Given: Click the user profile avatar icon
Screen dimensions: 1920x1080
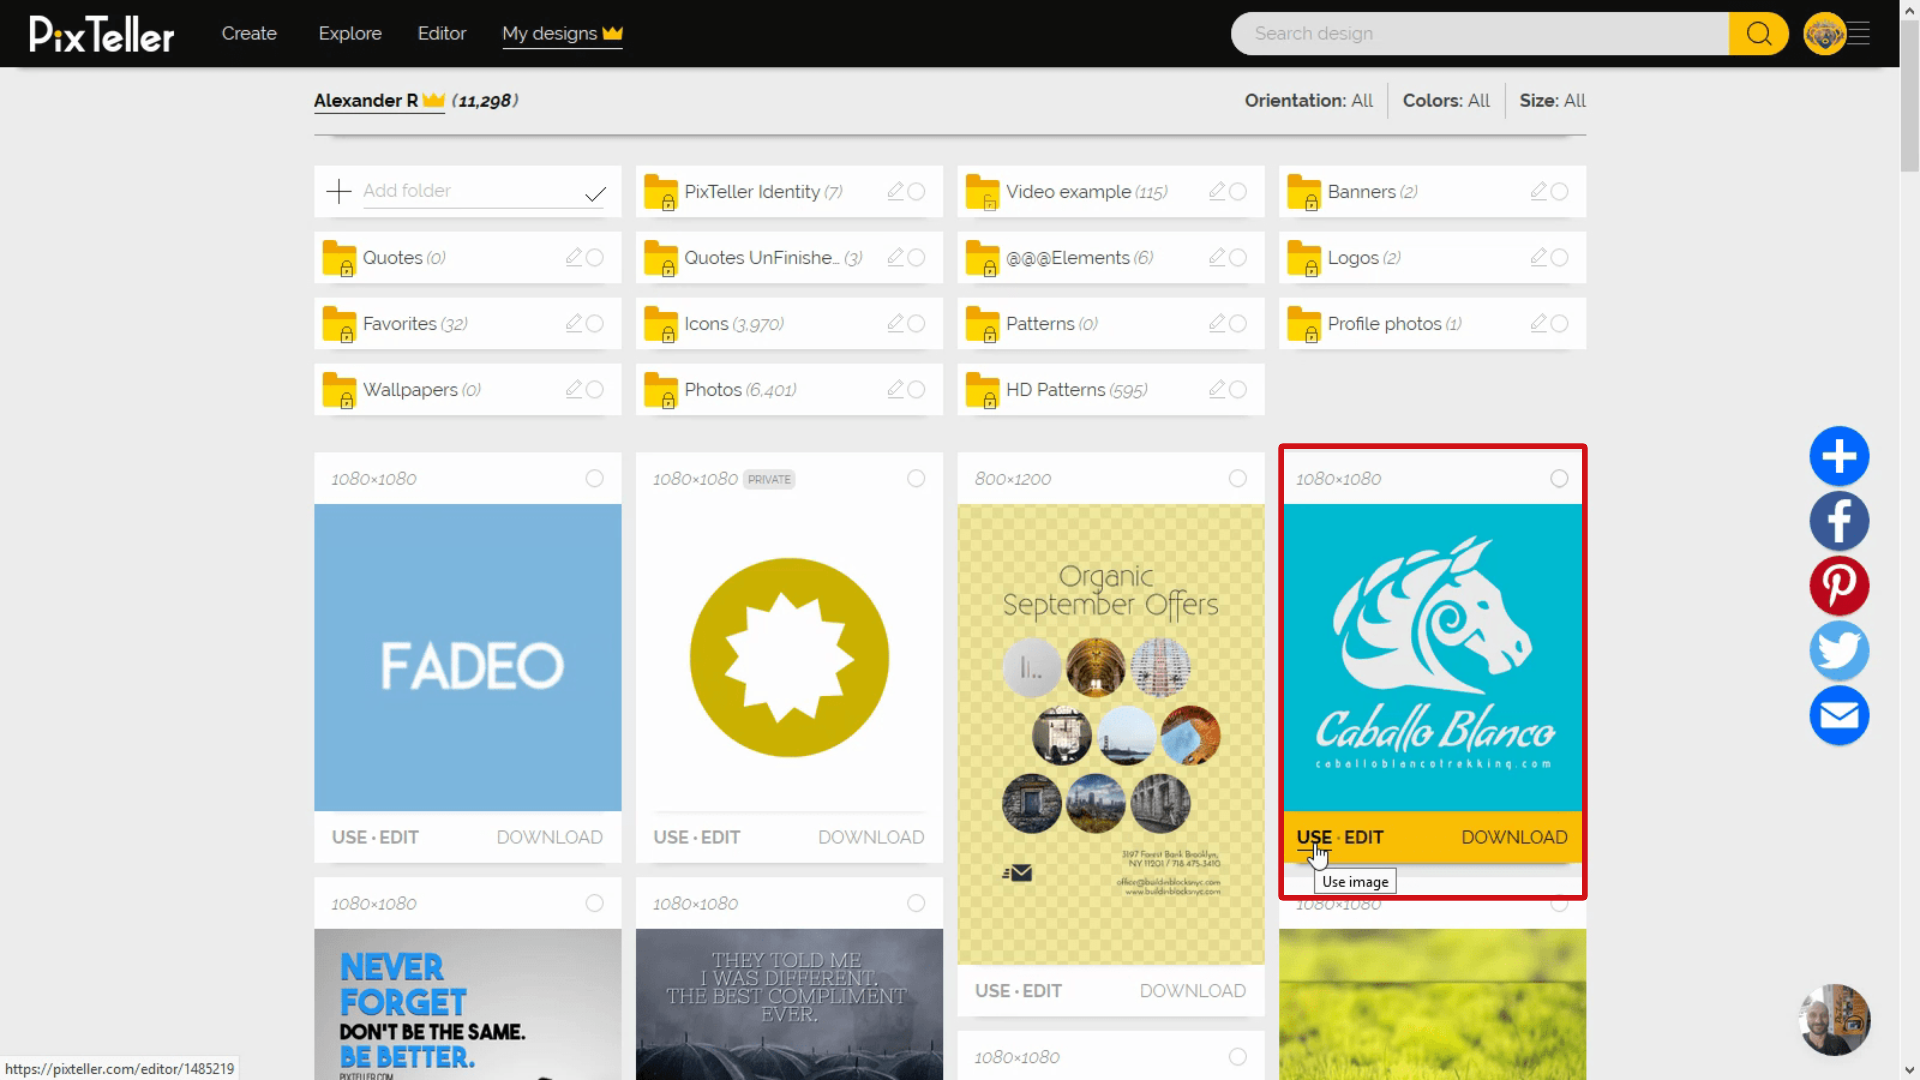Looking at the screenshot, I should pyautogui.click(x=1825, y=33).
